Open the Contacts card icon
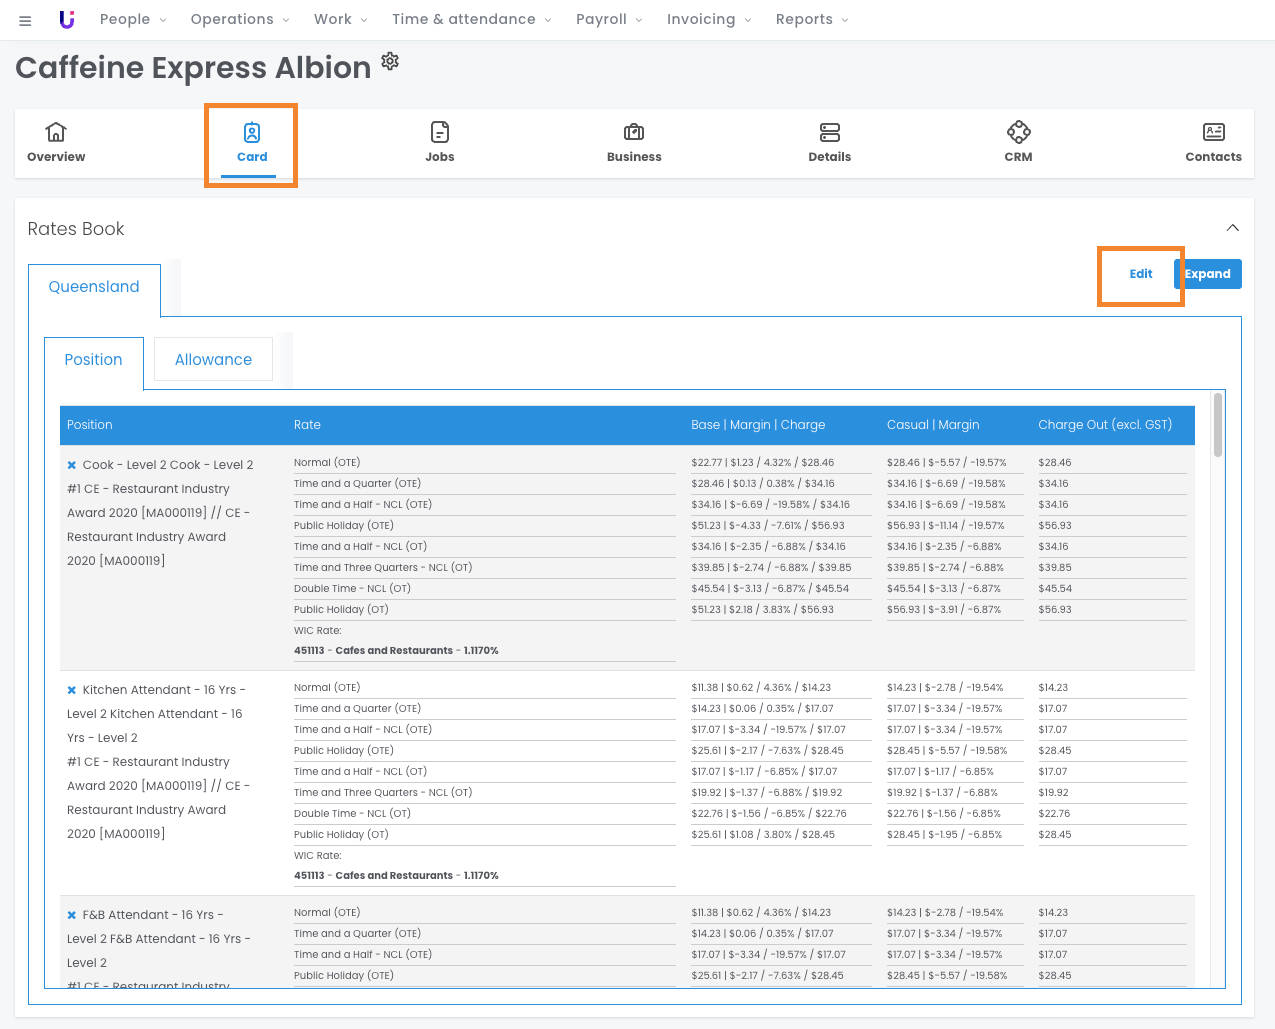This screenshot has height=1029, width=1275. click(1213, 132)
